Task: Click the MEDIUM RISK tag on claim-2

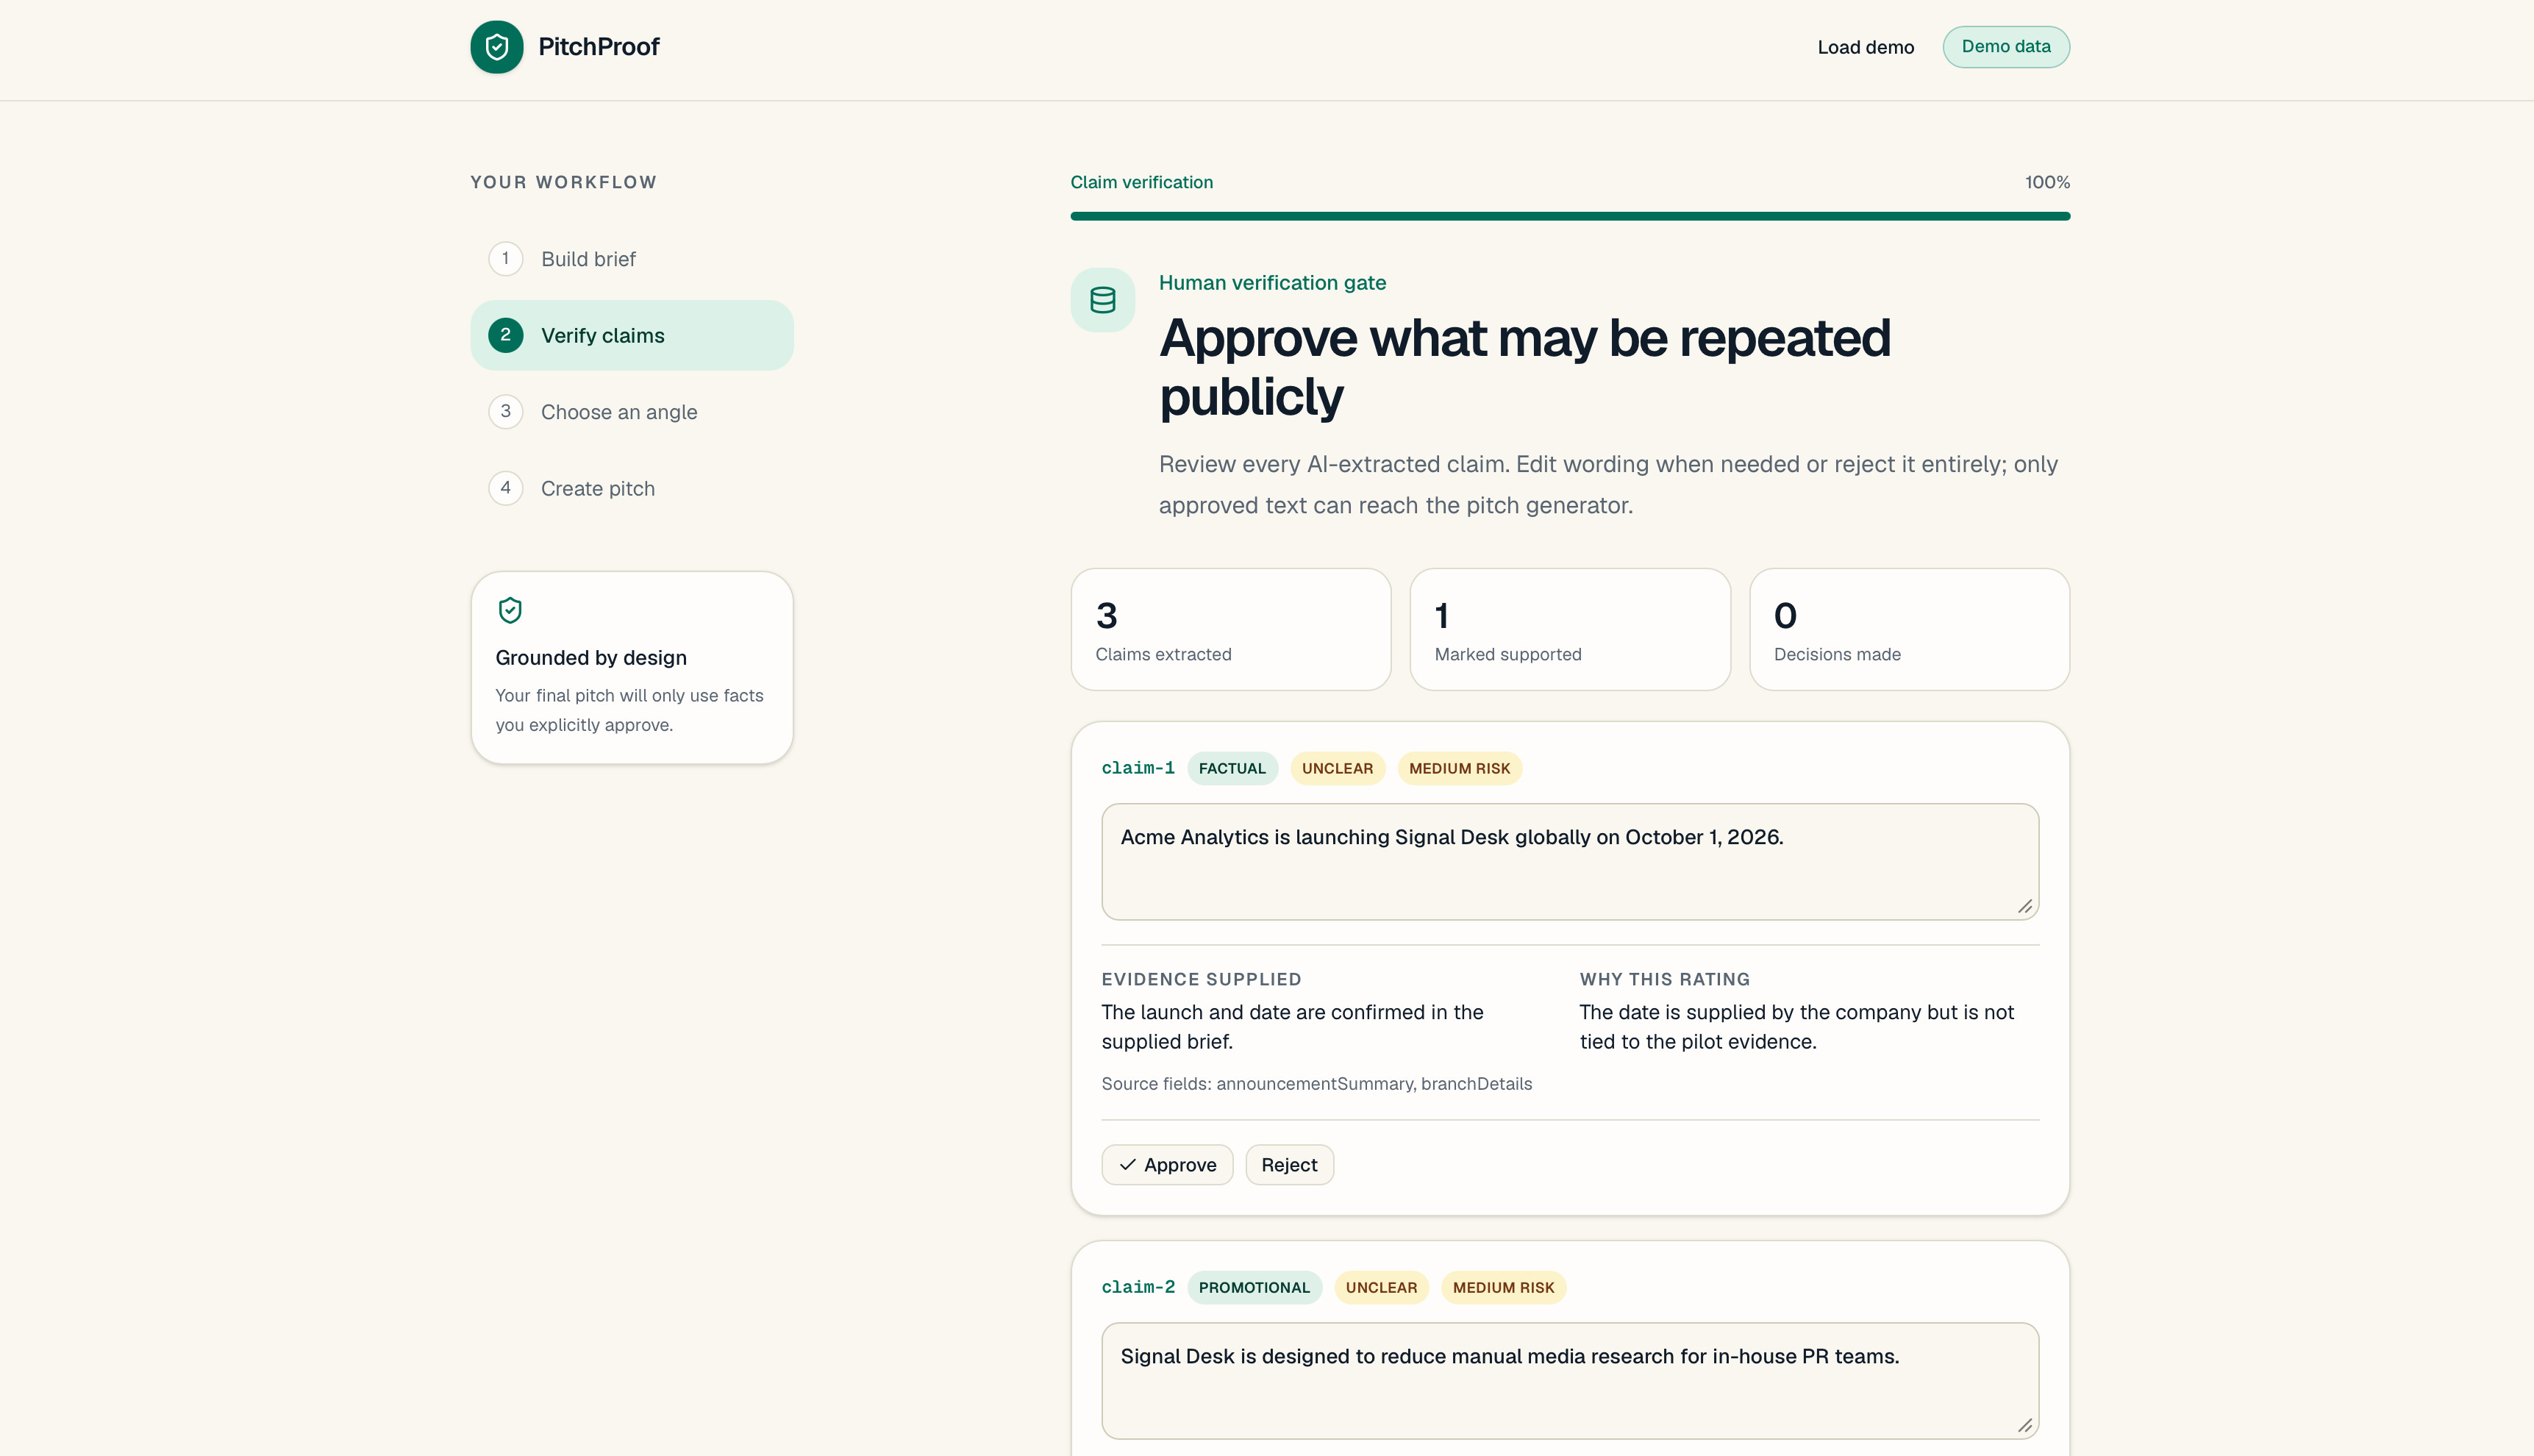Action: (1503, 1288)
